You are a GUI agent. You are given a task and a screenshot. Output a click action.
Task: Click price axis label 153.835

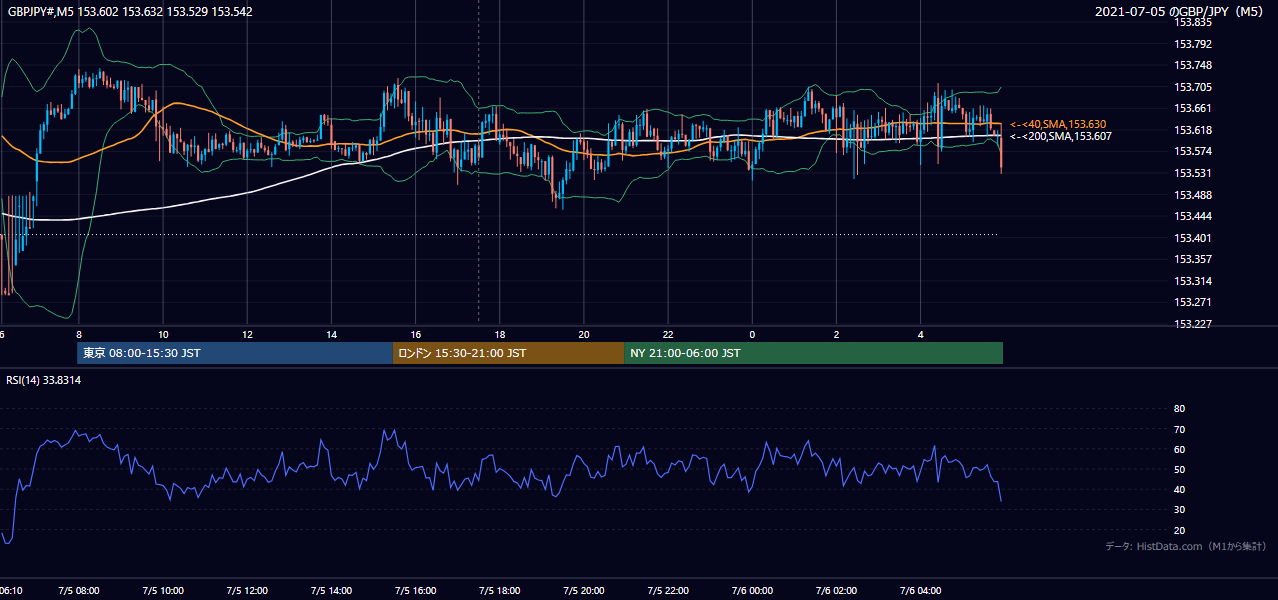click(x=1193, y=22)
